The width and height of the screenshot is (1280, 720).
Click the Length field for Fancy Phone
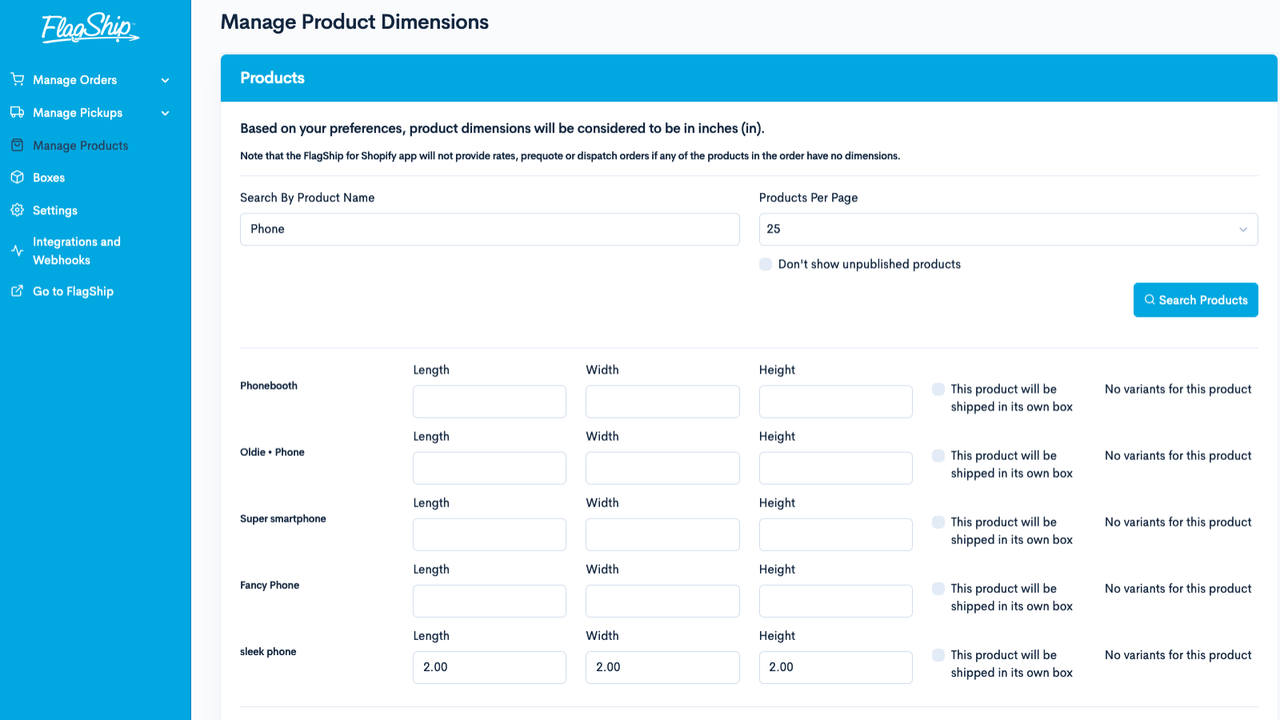click(x=489, y=600)
